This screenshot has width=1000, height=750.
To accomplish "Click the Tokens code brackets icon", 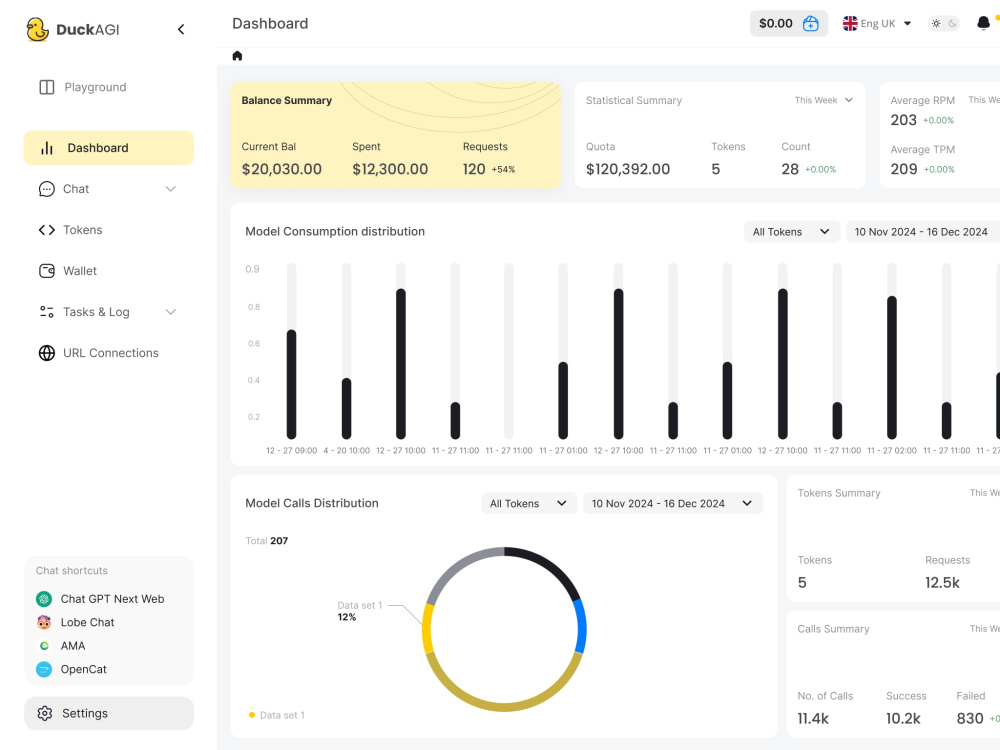I will [x=47, y=230].
